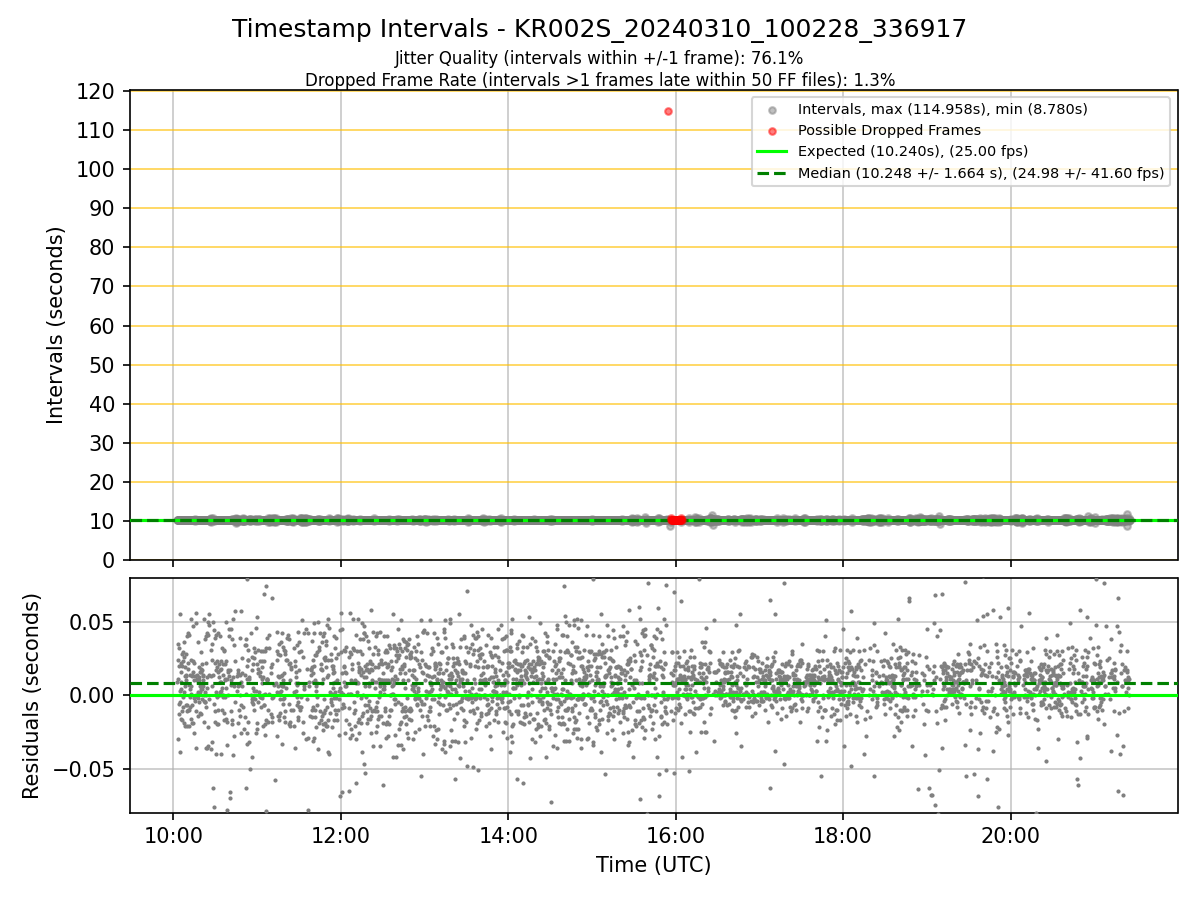Click the 18:00 x-axis tick label
This screenshot has width=1200, height=900.
pos(842,835)
